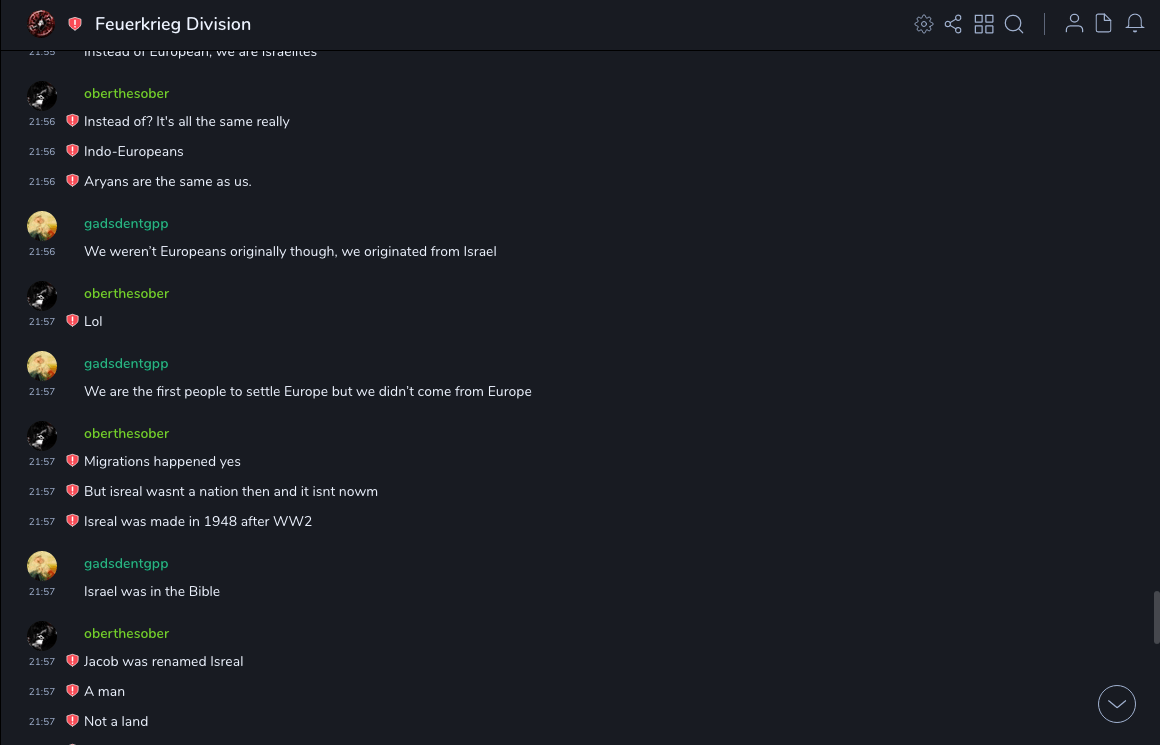Click red flag icon on "Lol" message

[72, 321]
